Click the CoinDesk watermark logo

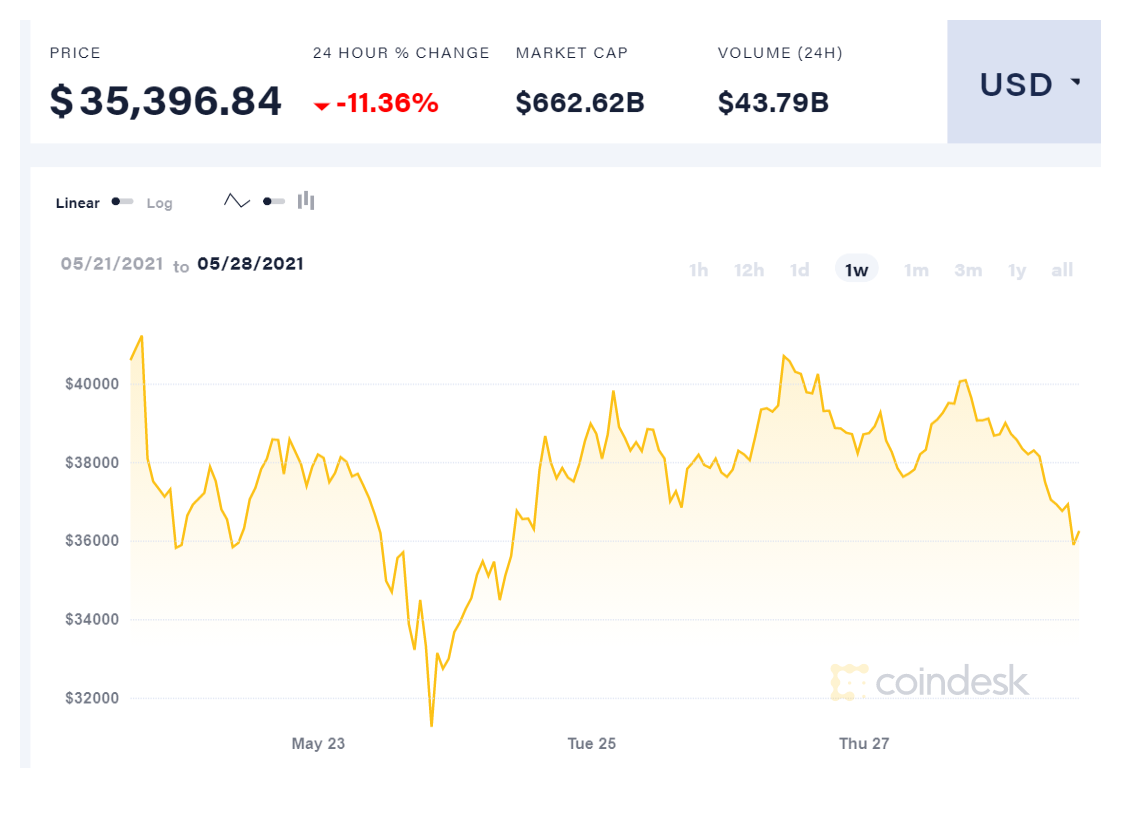tap(929, 681)
